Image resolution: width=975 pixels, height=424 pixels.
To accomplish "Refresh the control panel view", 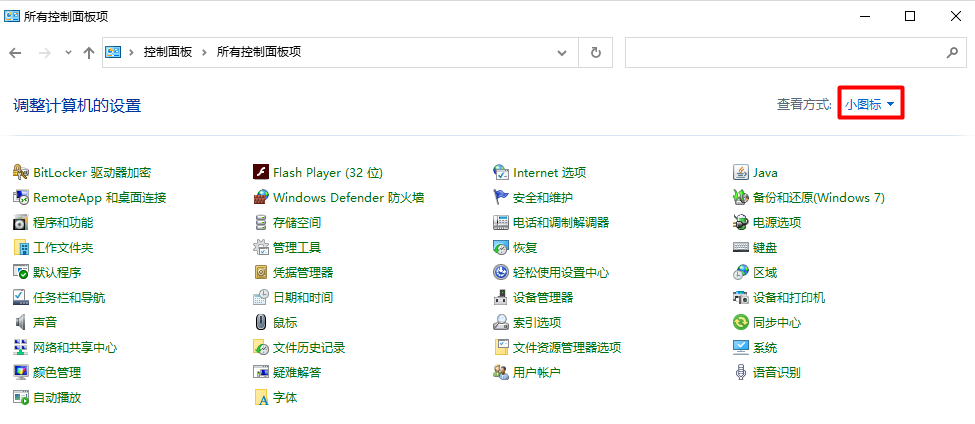I will click(x=596, y=52).
